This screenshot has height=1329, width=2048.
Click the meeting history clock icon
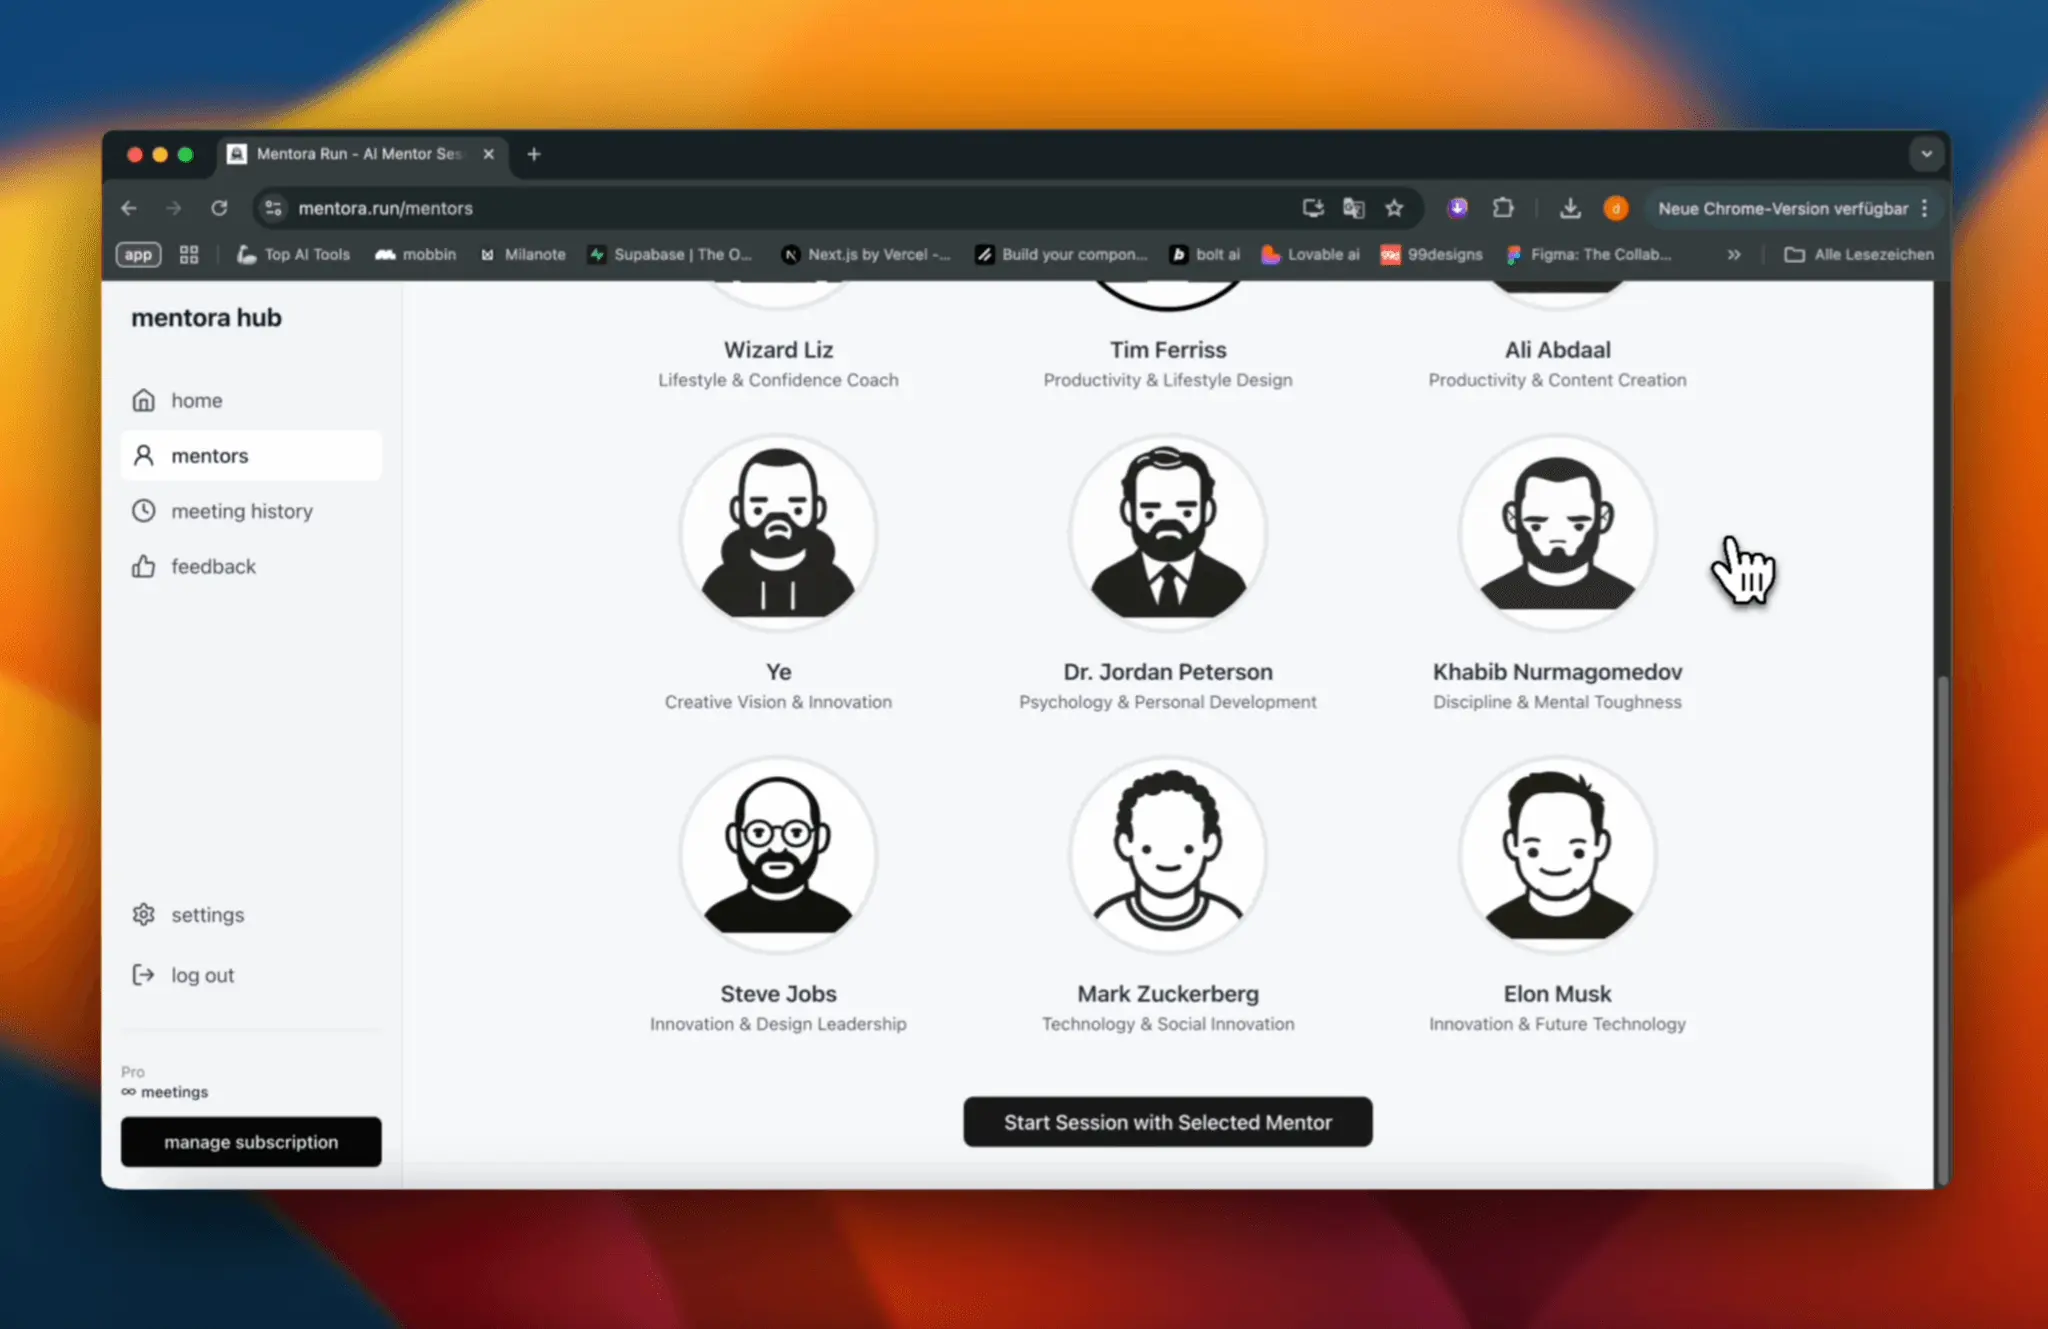(144, 511)
